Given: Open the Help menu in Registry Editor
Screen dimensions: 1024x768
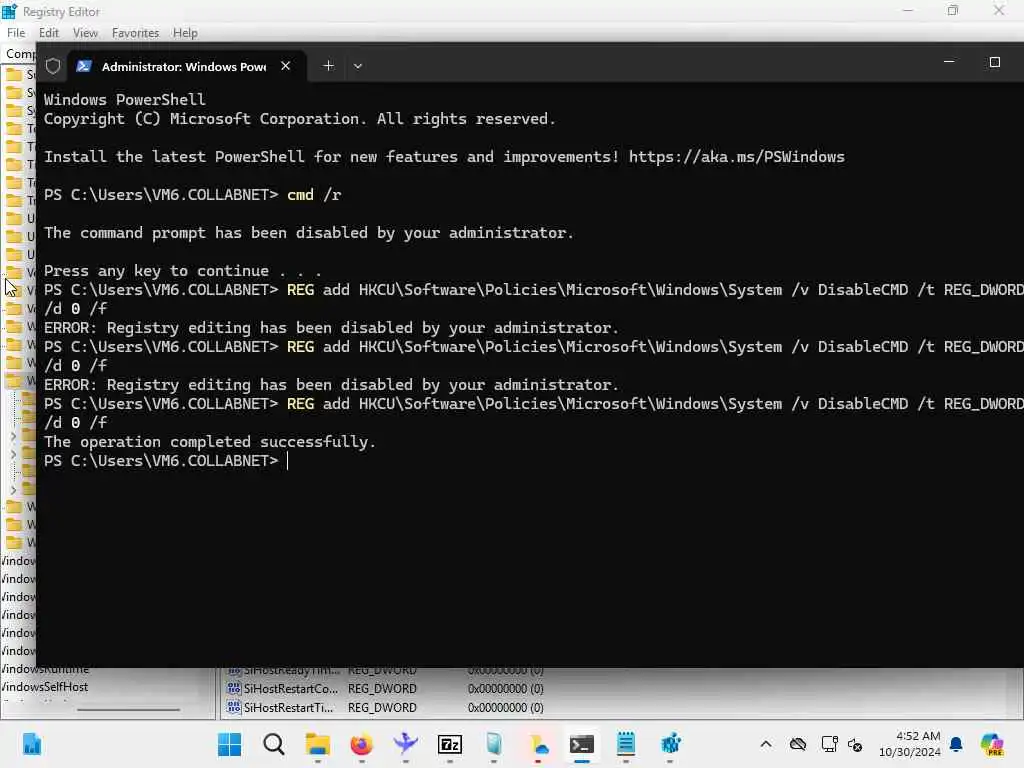Looking at the screenshot, I should pyautogui.click(x=185, y=33).
